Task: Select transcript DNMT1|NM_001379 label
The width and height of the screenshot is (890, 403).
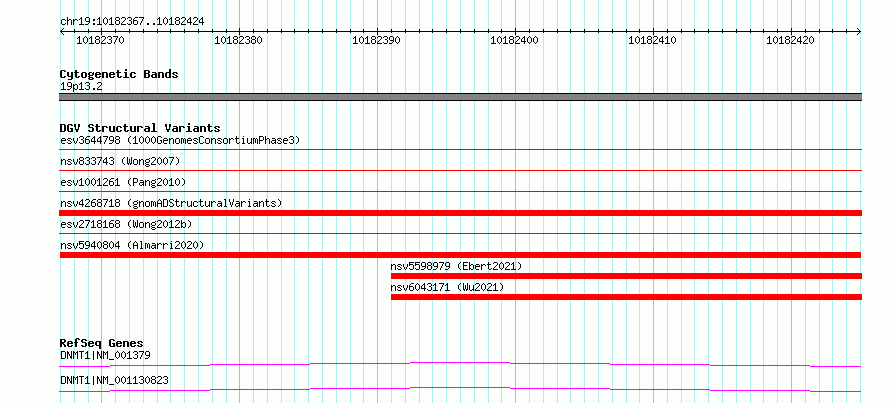Action: [105, 356]
